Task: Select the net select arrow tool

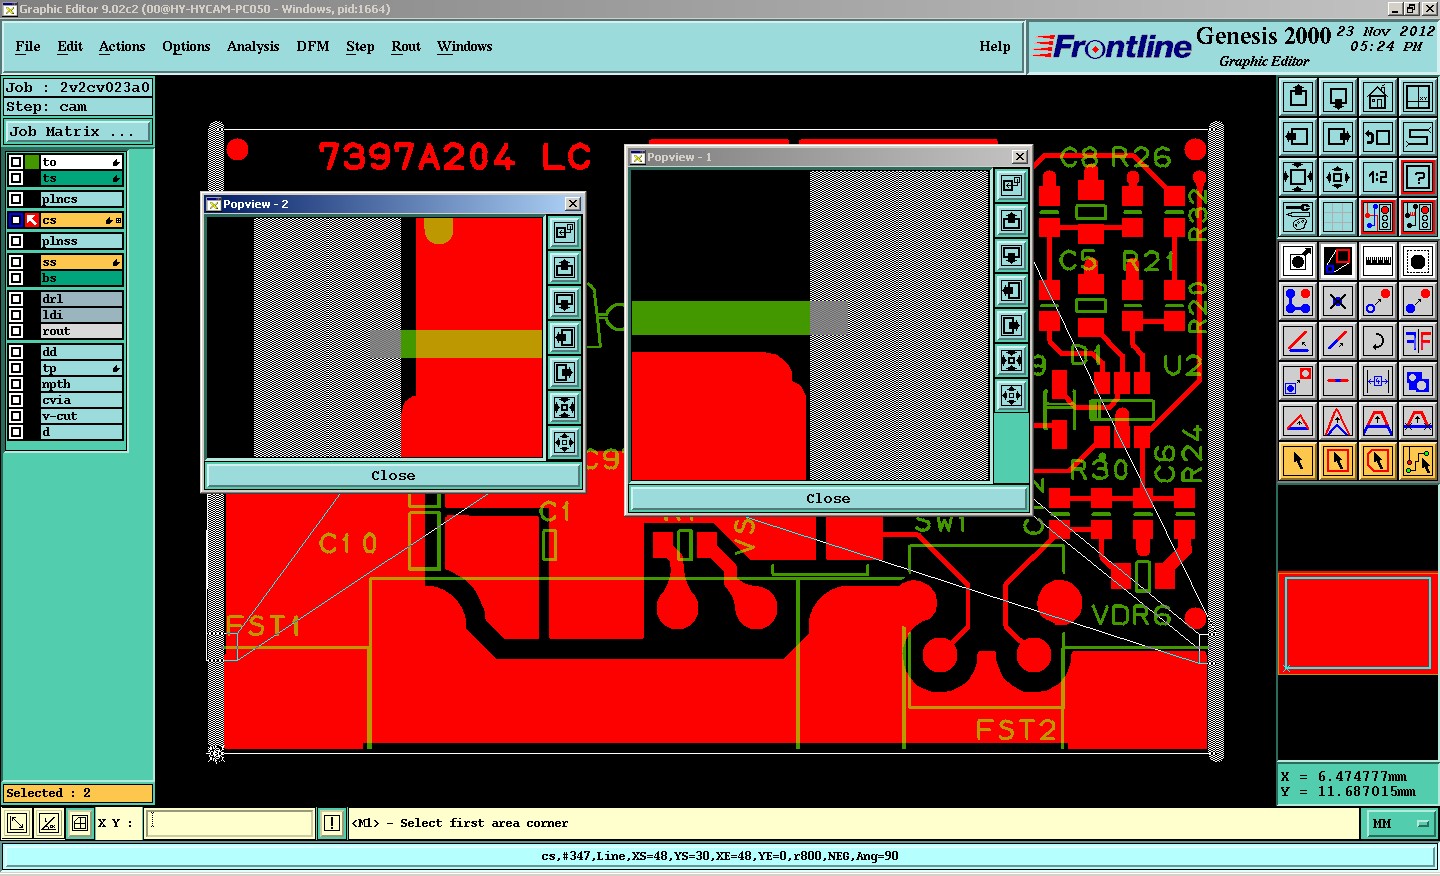Action: (x=1418, y=461)
